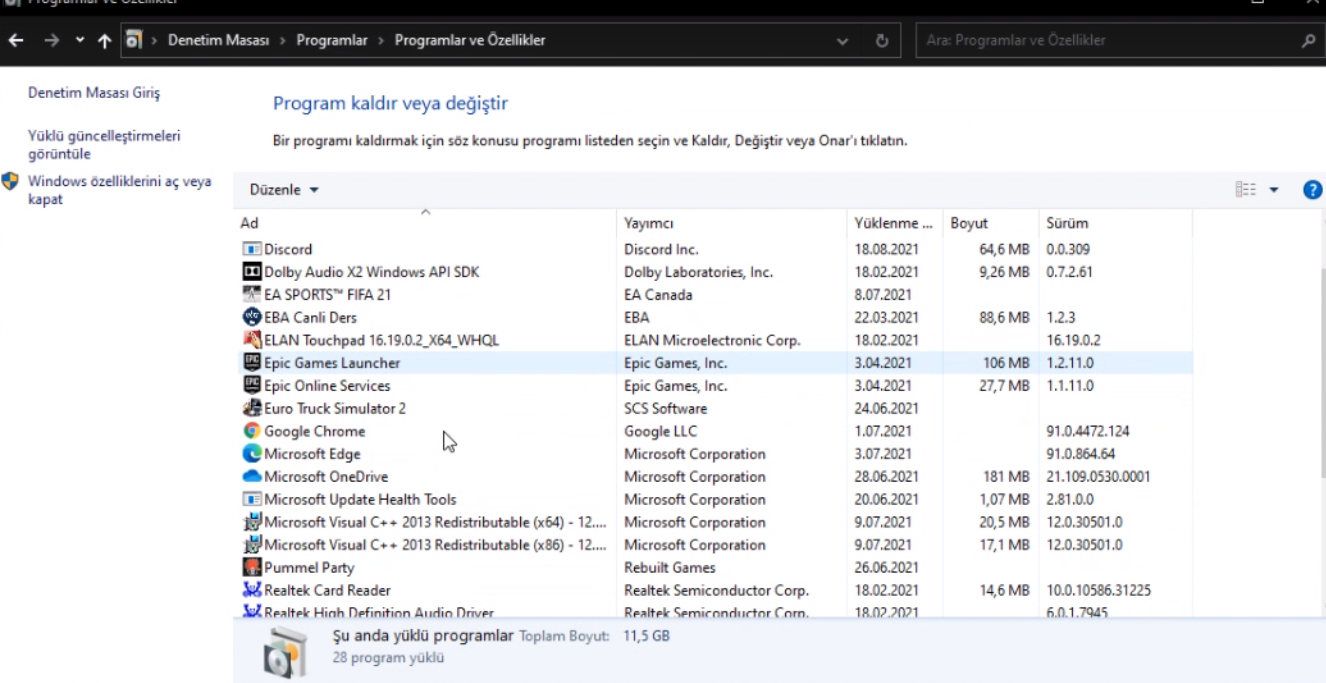Expand the view options dropdown arrow
Screen dimensions: 1326x683
(1274, 190)
